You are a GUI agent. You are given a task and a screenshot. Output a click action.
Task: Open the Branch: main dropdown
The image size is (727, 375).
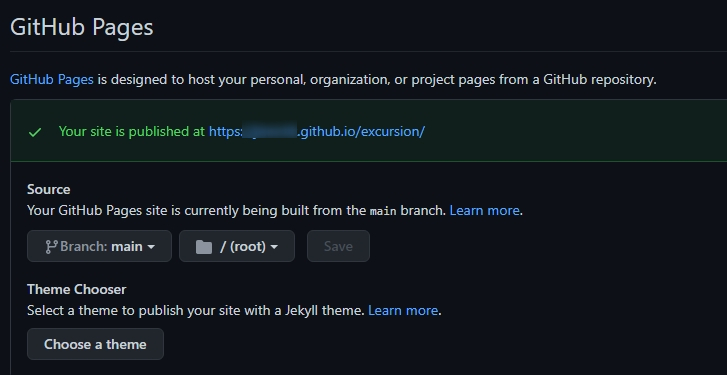(99, 246)
